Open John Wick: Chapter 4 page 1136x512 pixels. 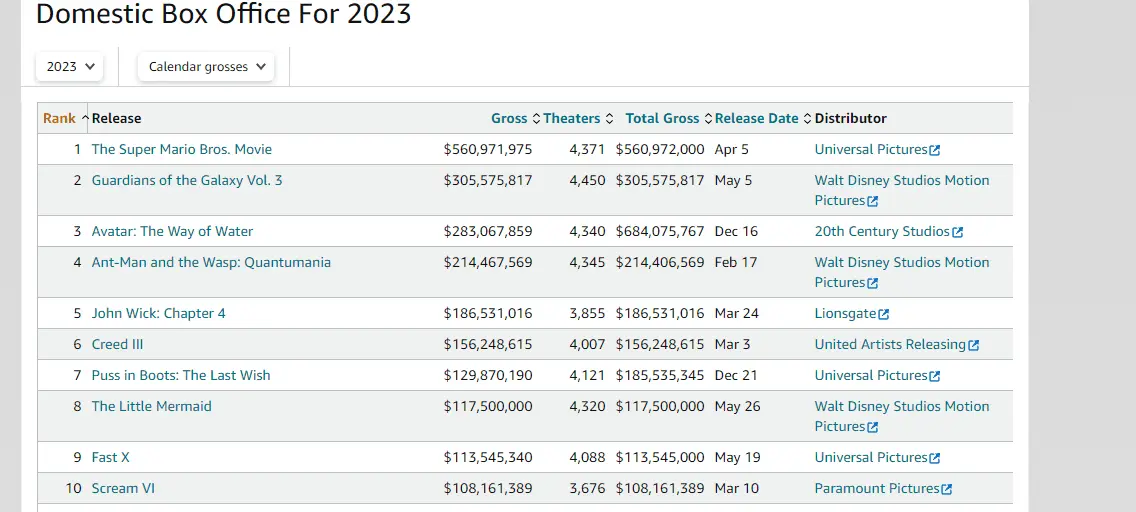click(158, 313)
